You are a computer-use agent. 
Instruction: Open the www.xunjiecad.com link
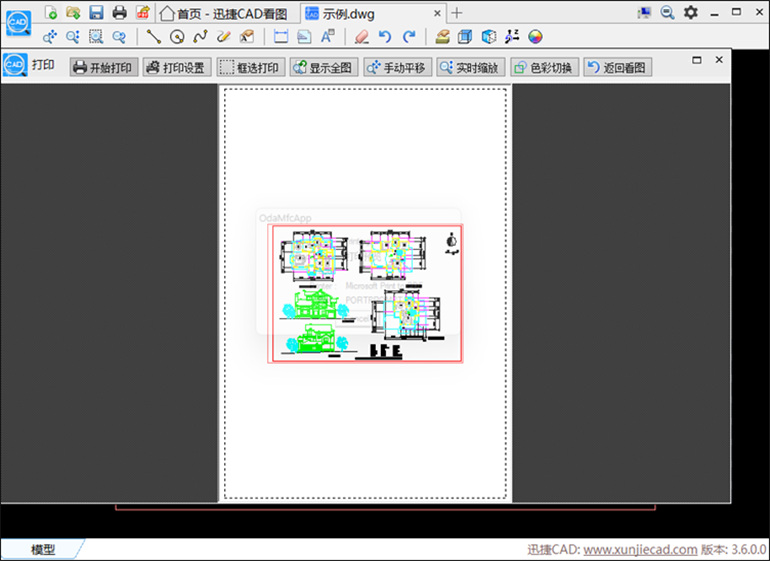pos(640,550)
